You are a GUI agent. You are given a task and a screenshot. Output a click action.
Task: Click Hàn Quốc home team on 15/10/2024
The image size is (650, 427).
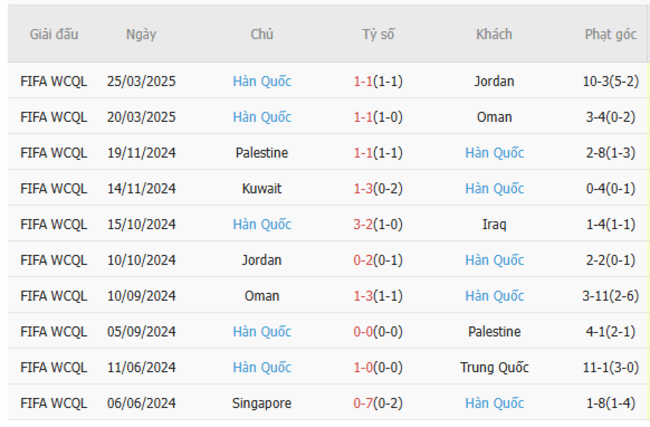pyautogui.click(x=262, y=224)
